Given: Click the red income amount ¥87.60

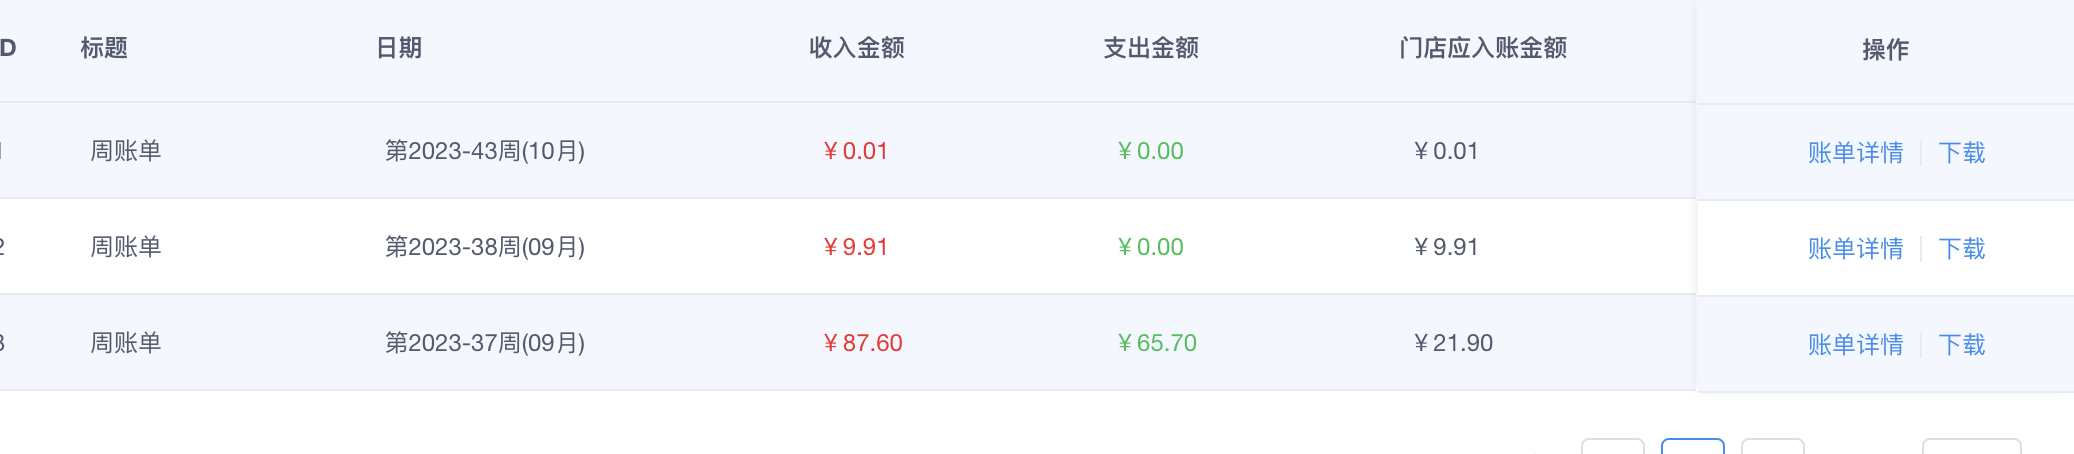Looking at the screenshot, I should coord(862,343).
